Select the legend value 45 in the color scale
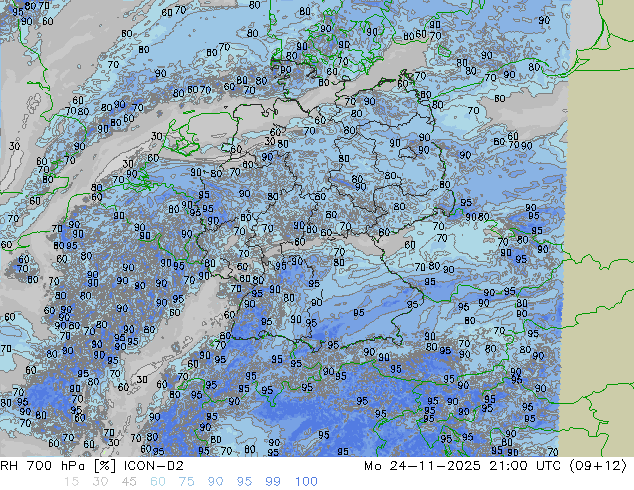 coord(129,482)
